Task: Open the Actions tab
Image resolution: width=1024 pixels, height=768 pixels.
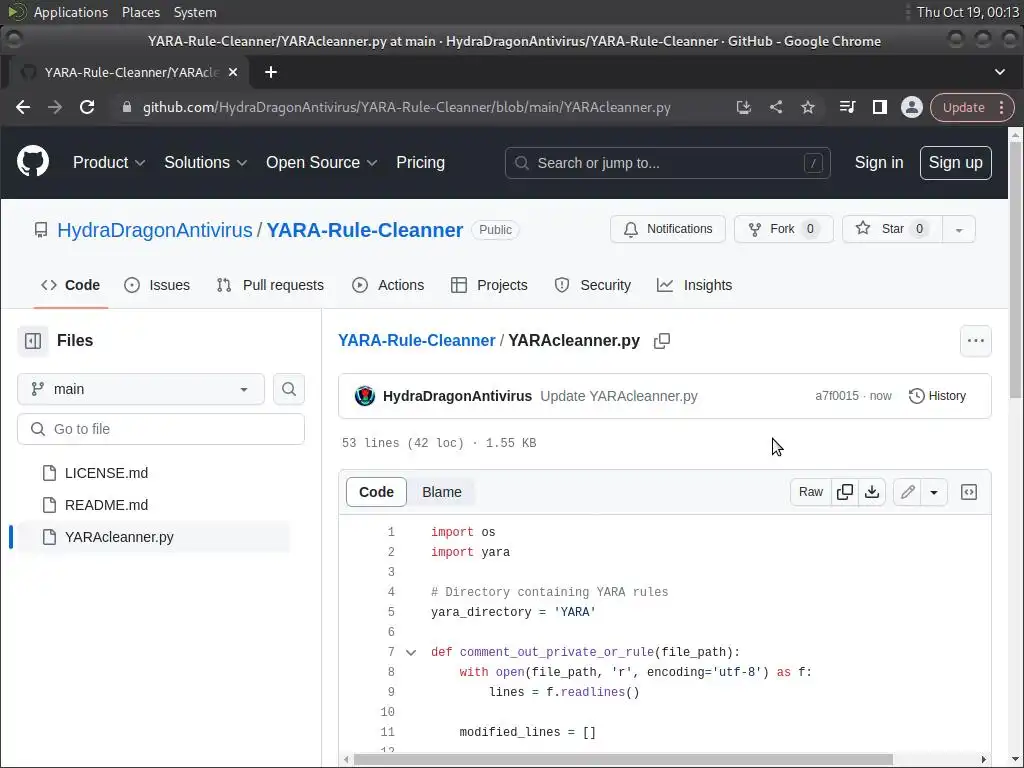Action: (388, 285)
